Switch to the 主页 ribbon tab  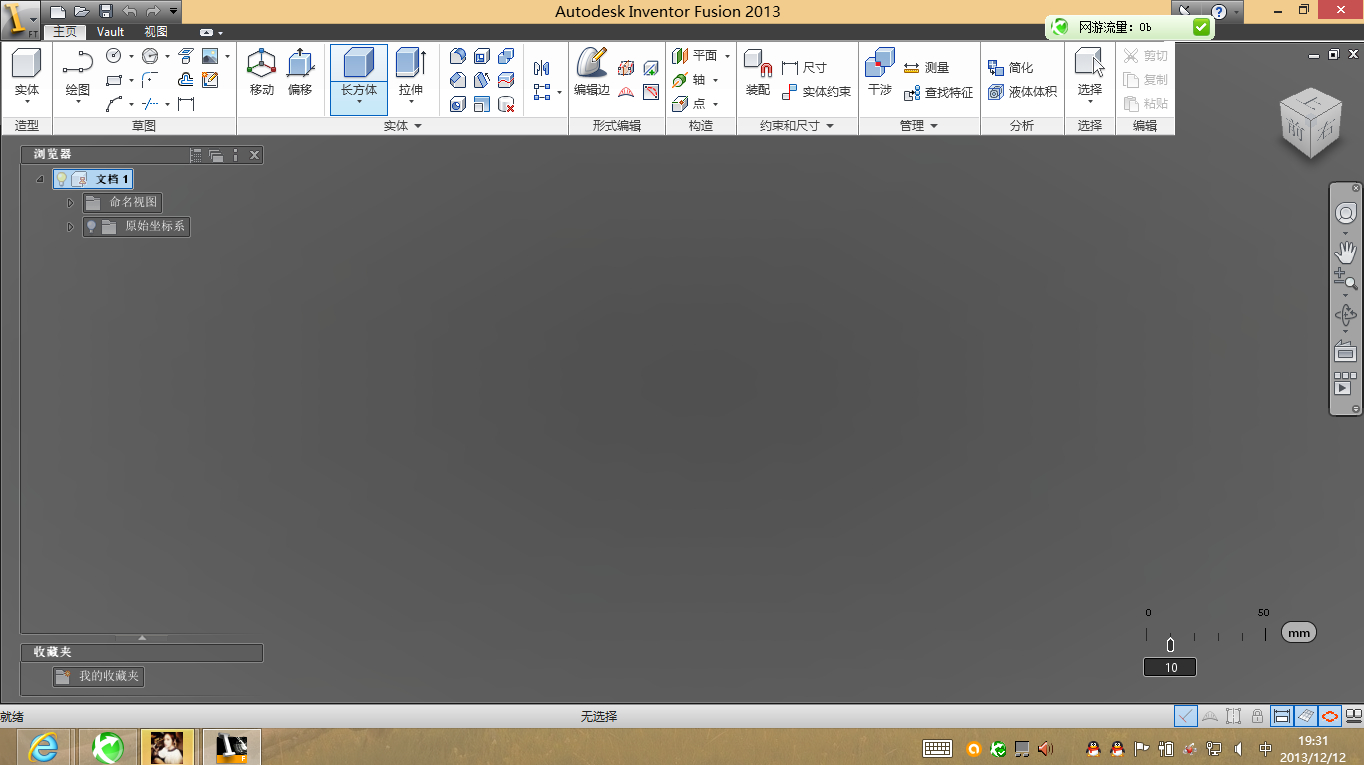(65, 32)
